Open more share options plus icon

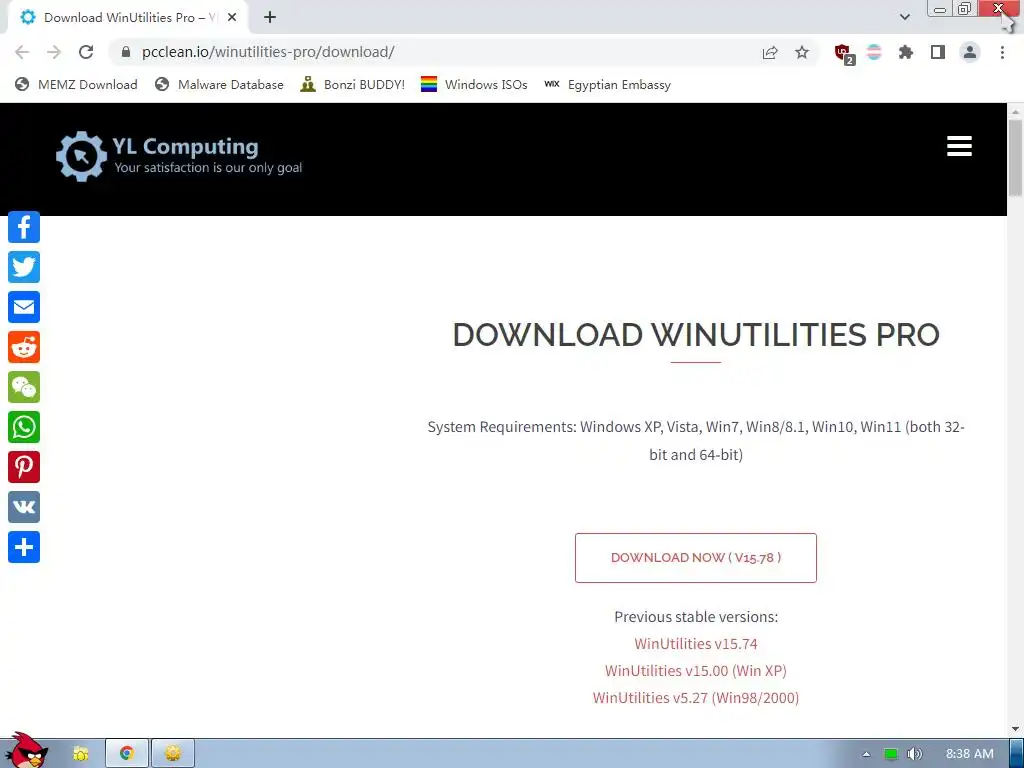click(24, 547)
